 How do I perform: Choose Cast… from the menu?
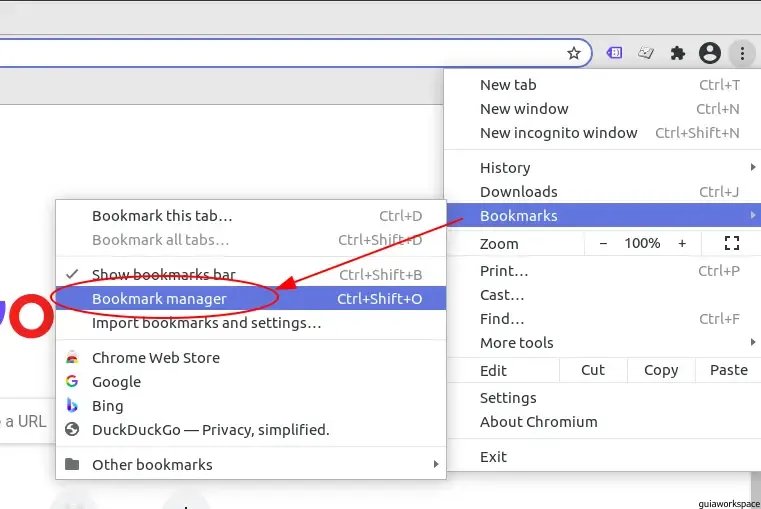(x=603, y=295)
